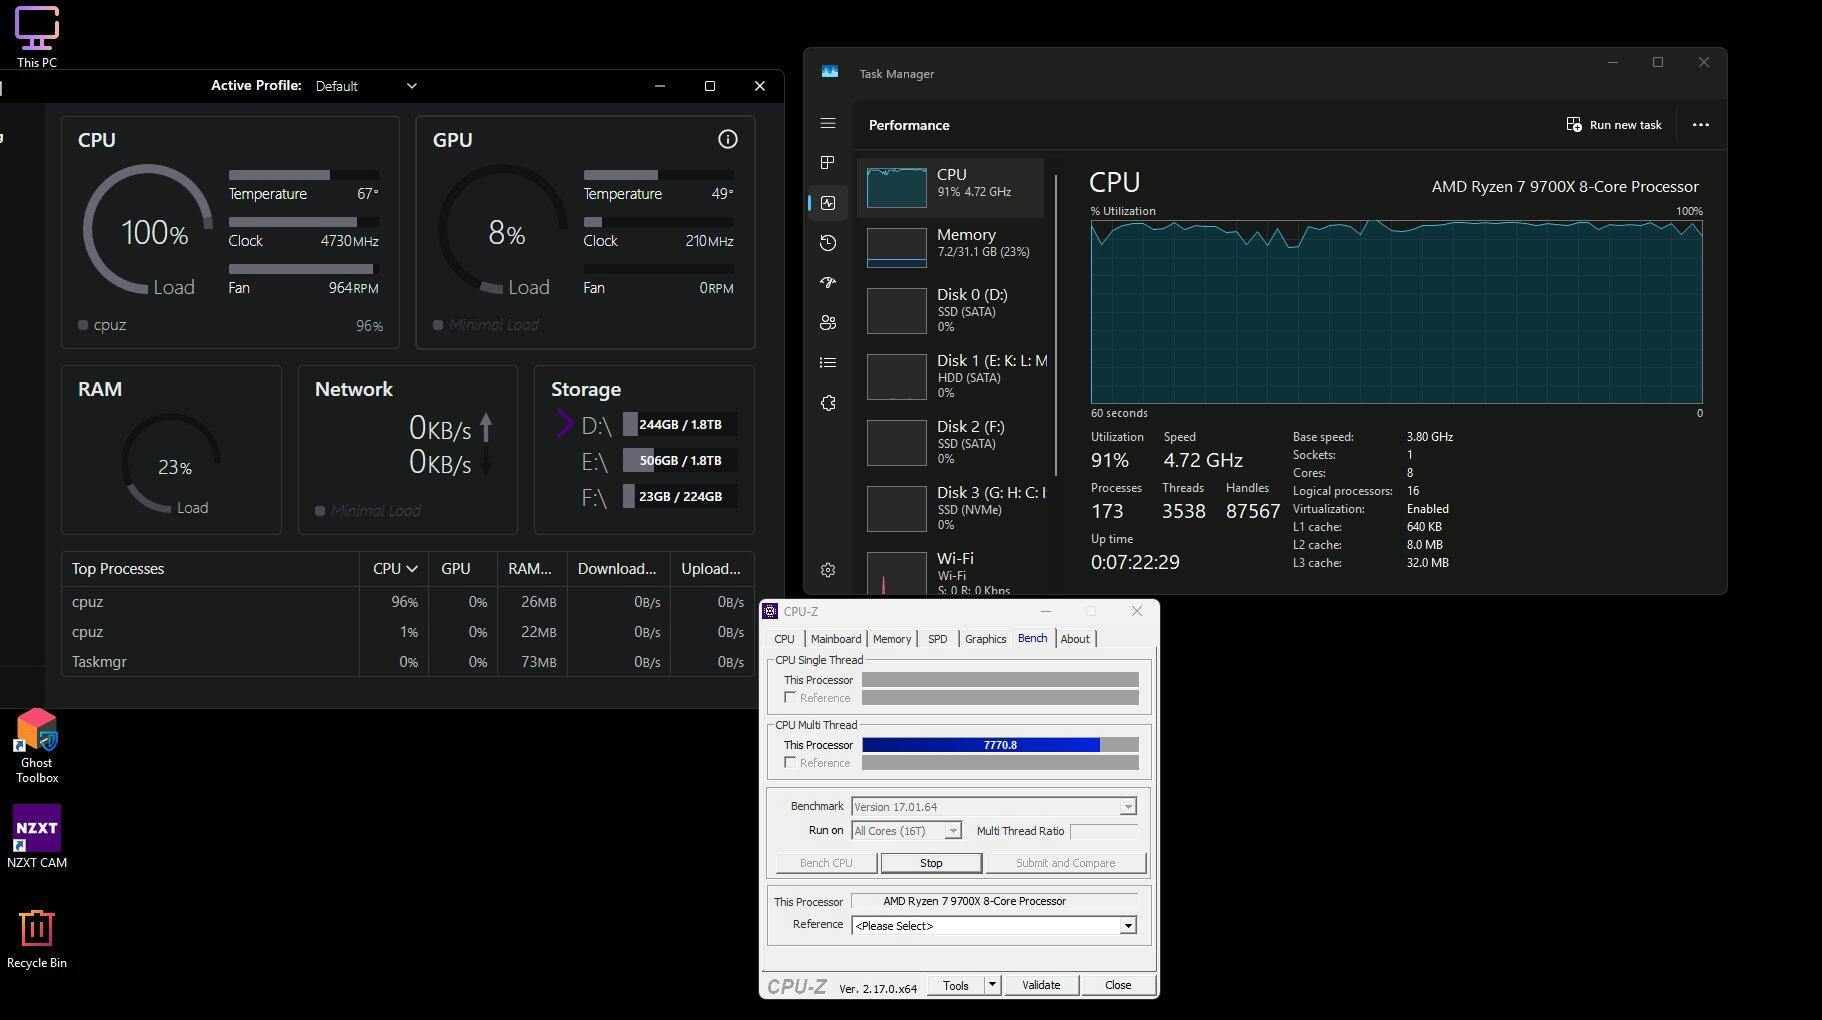The image size is (1822, 1020).
Task: Open Task Manager settings gear
Action: click(x=828, y=570)
